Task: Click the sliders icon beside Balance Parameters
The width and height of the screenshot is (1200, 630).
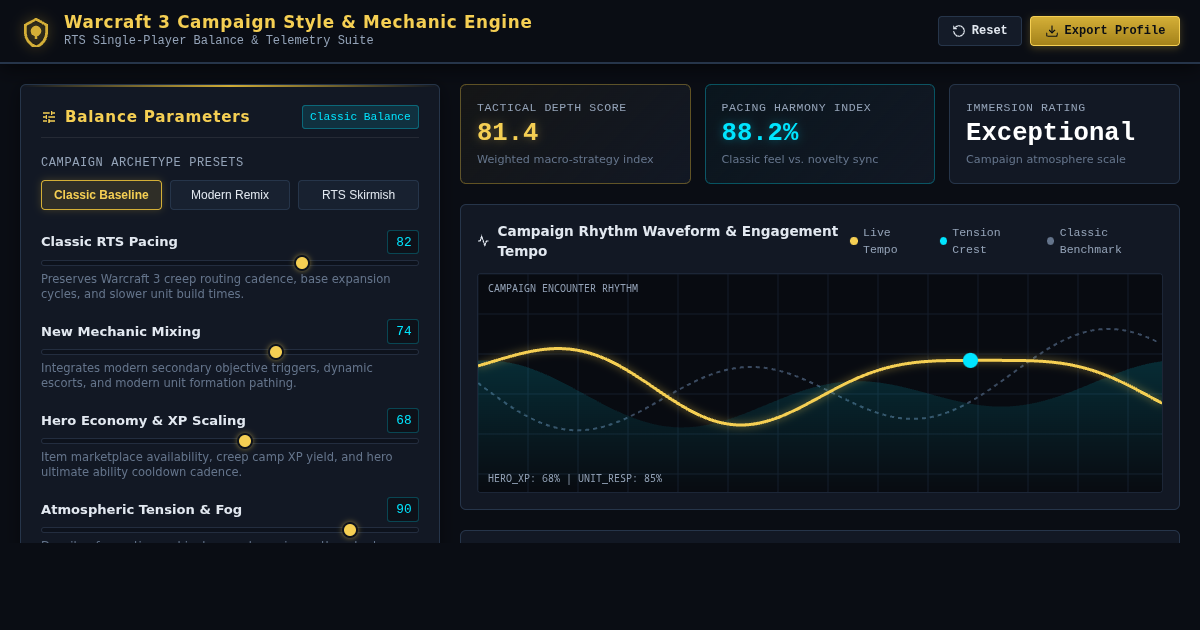Action: point(49,117)
